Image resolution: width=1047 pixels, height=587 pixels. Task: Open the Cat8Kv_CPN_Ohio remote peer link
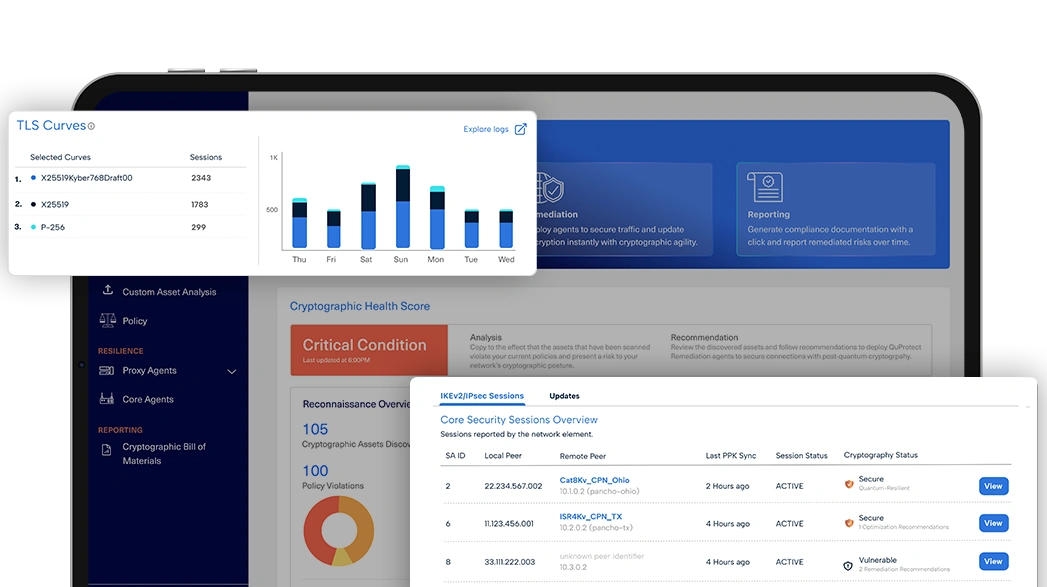click(x=594, y=480)
